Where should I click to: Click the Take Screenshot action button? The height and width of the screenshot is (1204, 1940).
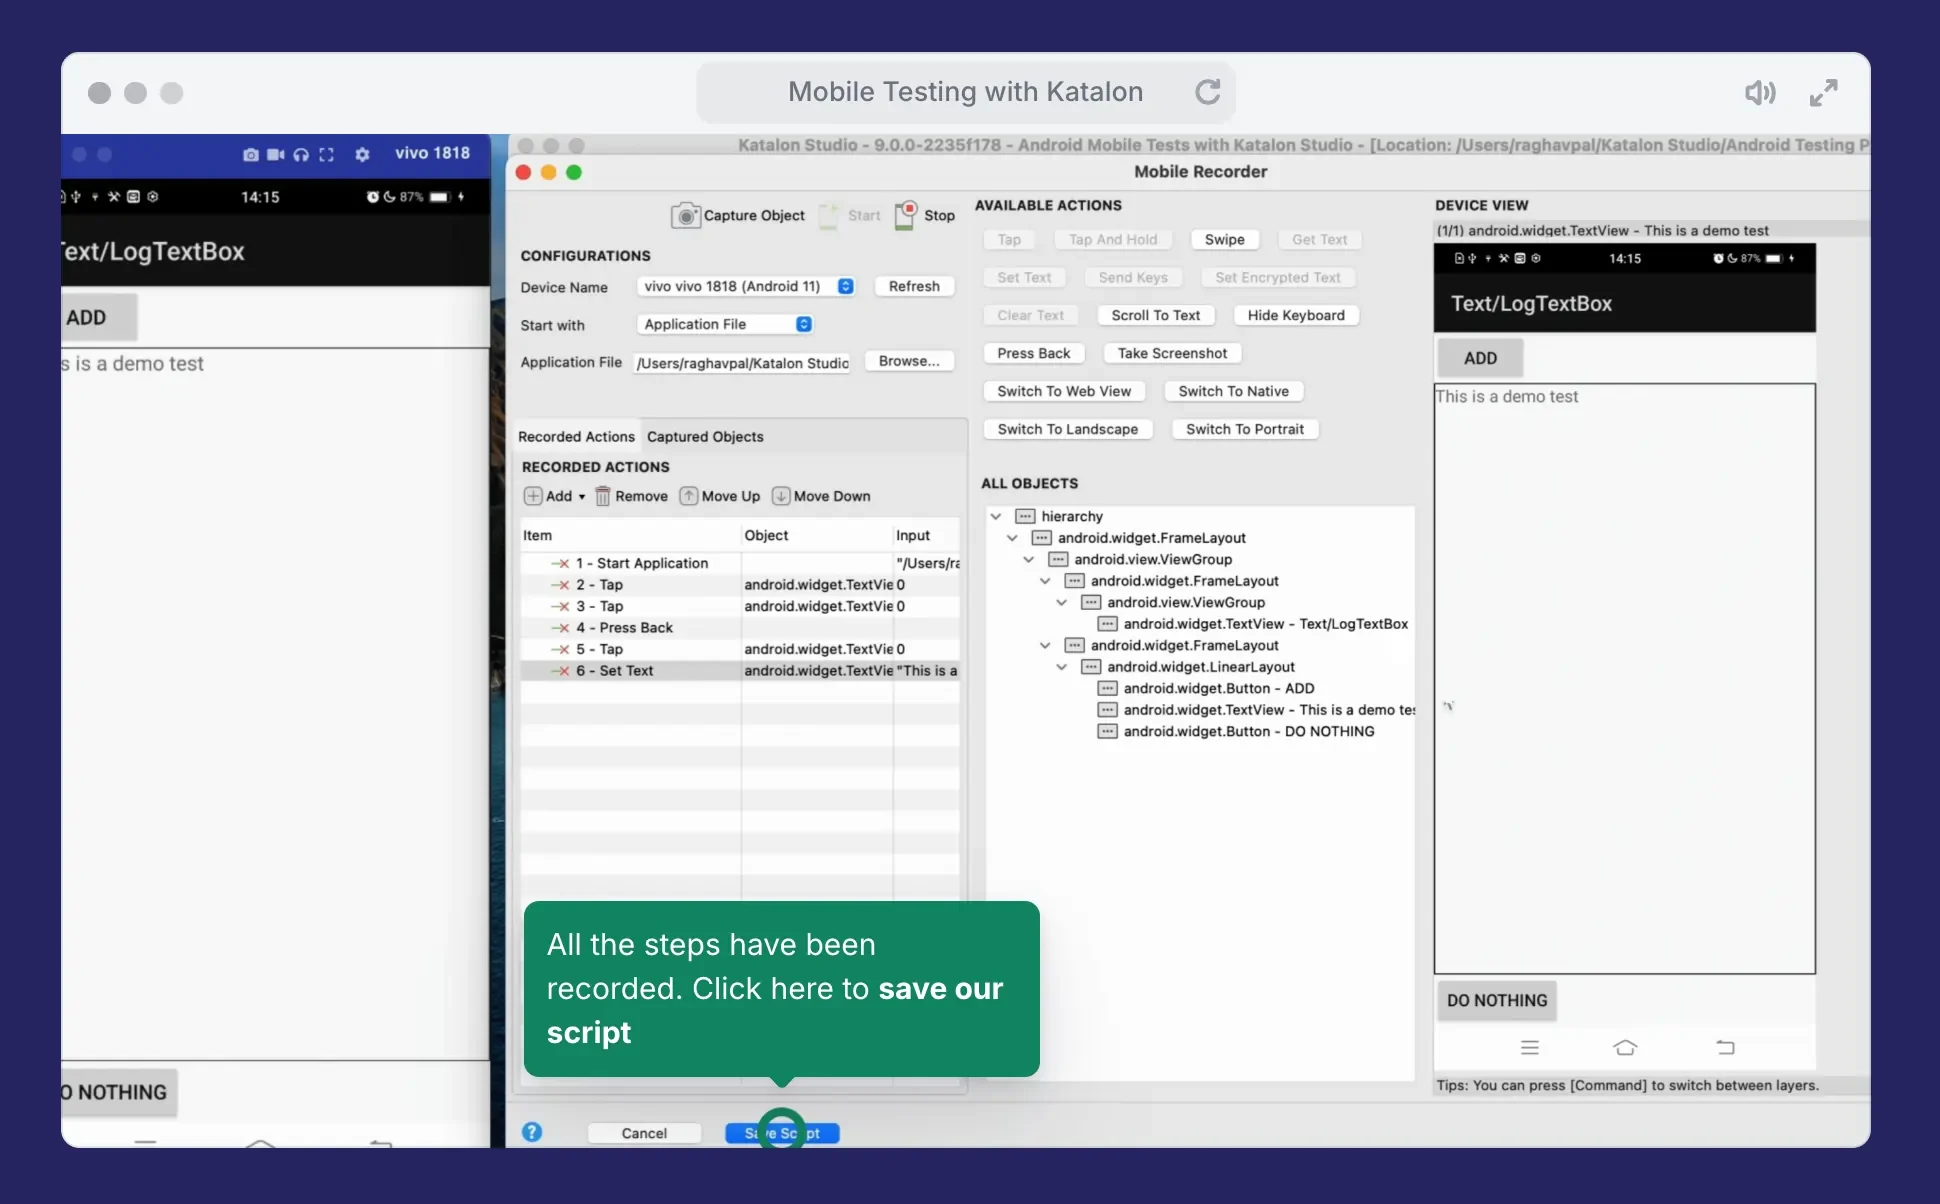click(1172, 353)
